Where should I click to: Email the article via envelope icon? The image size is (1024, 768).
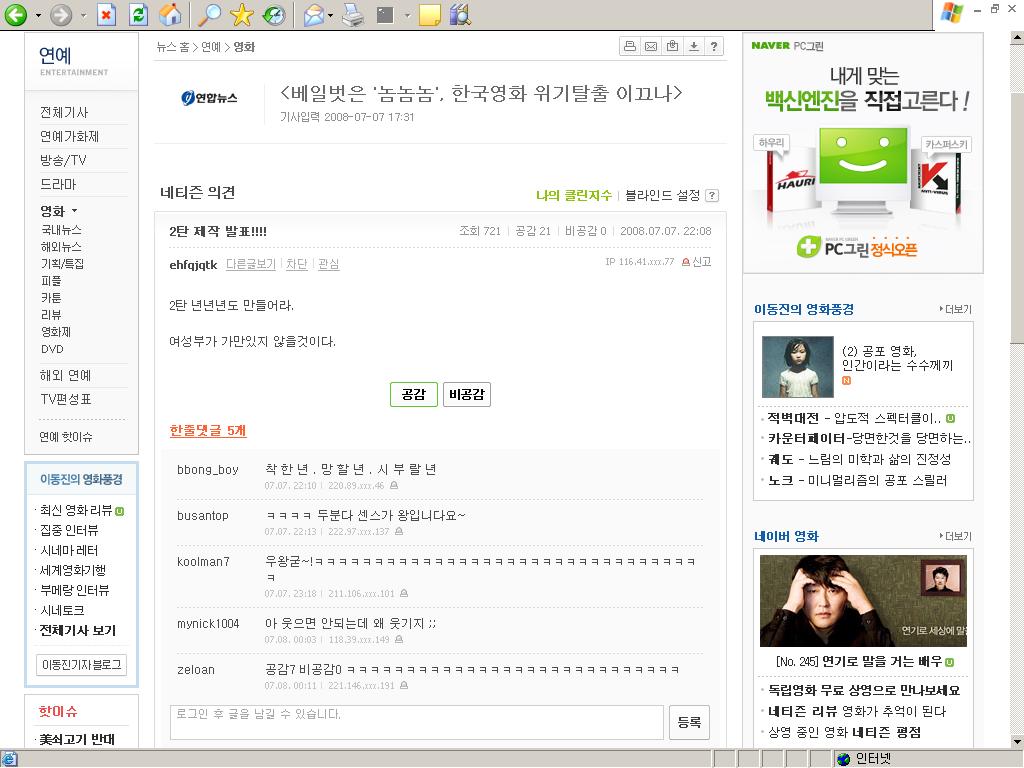651,46
